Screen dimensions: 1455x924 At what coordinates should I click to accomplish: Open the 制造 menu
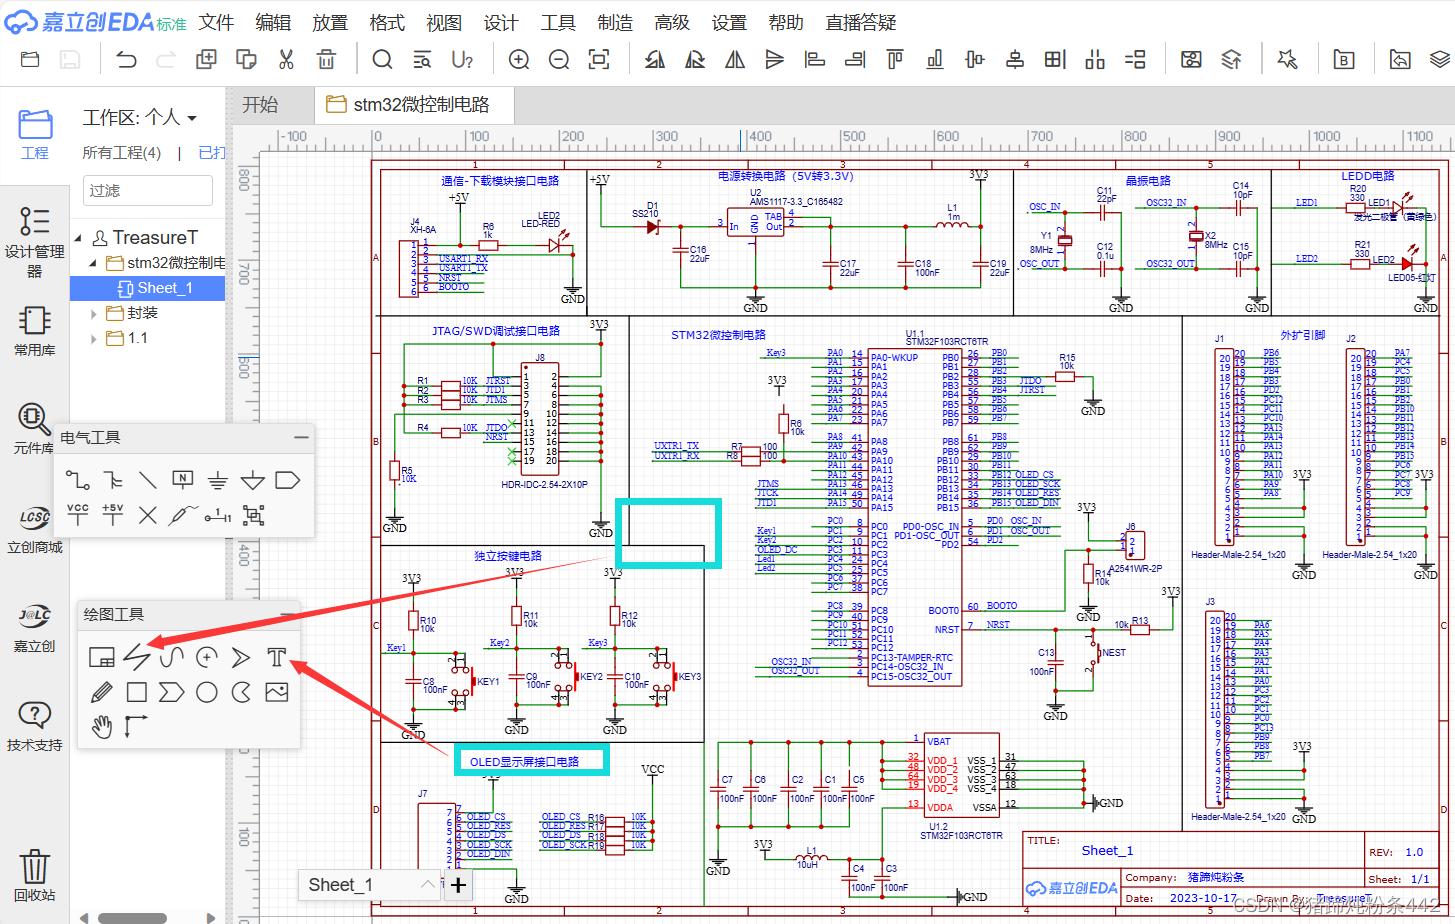tap(614, 22)
